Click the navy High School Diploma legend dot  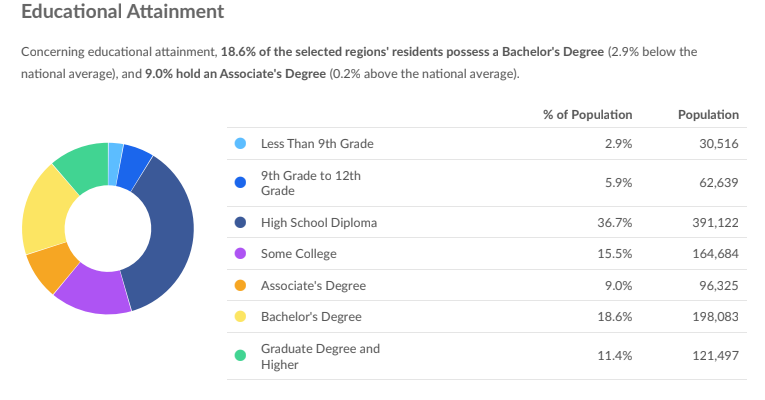click(240, 222)
